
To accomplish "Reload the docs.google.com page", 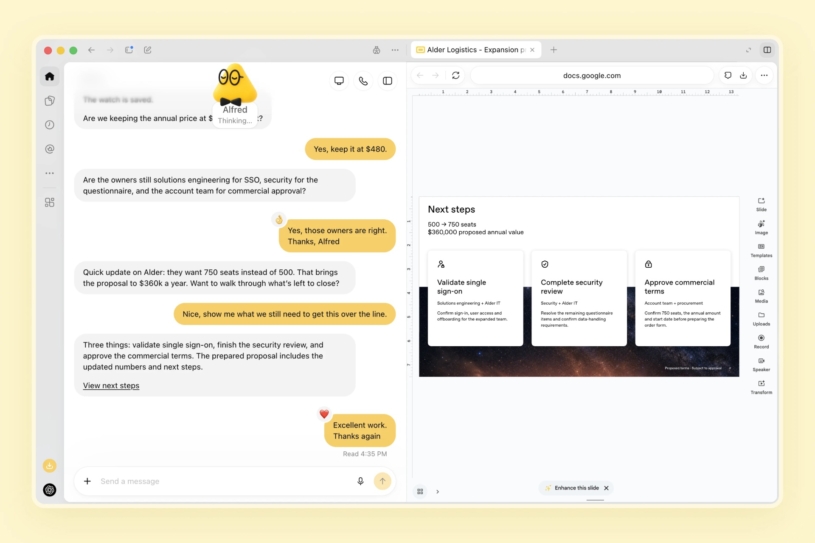I will (x=456, y=75).
